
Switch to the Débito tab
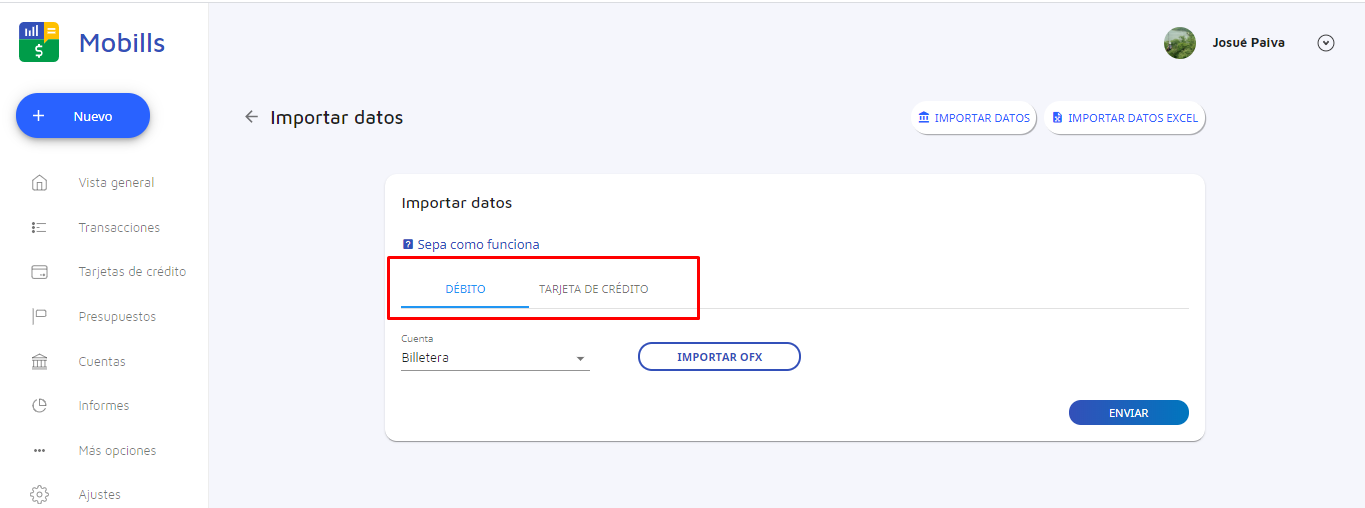(x=465, y=289)
